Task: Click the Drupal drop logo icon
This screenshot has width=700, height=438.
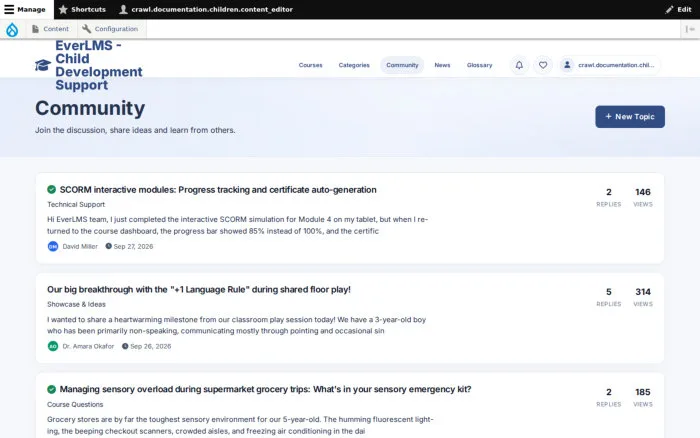Action: click(x=12, y=29)
